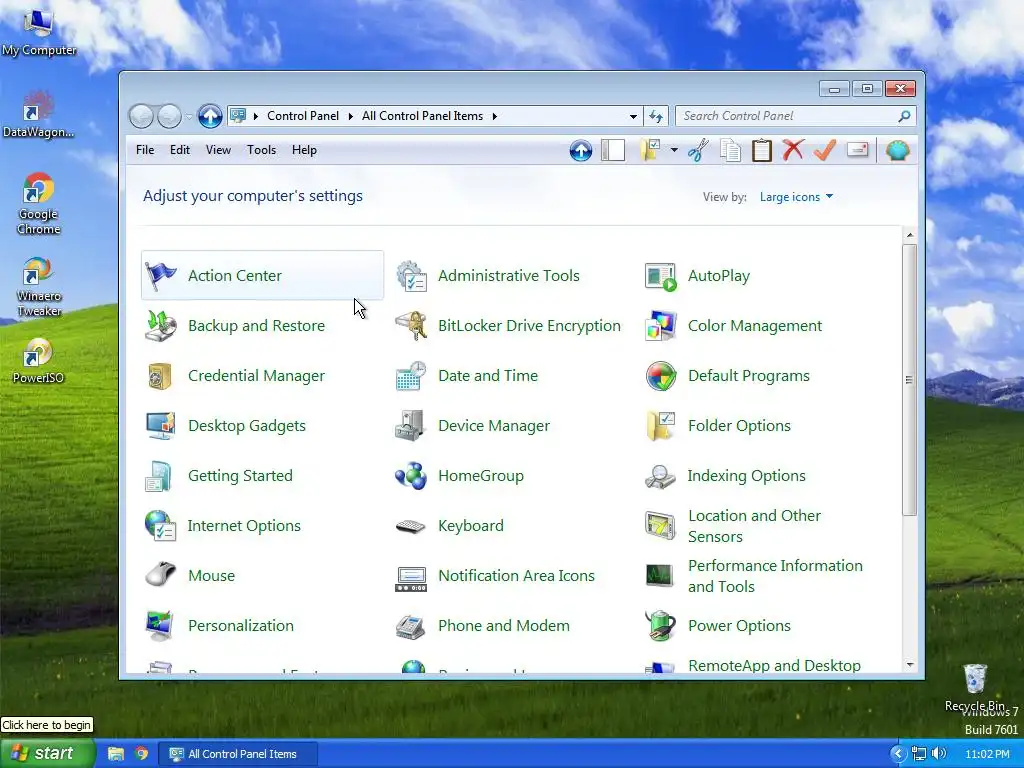Toggle the navigation pane toolbar icon
The height and width of the screenshot is (768, 1024).
coord(613,150)
